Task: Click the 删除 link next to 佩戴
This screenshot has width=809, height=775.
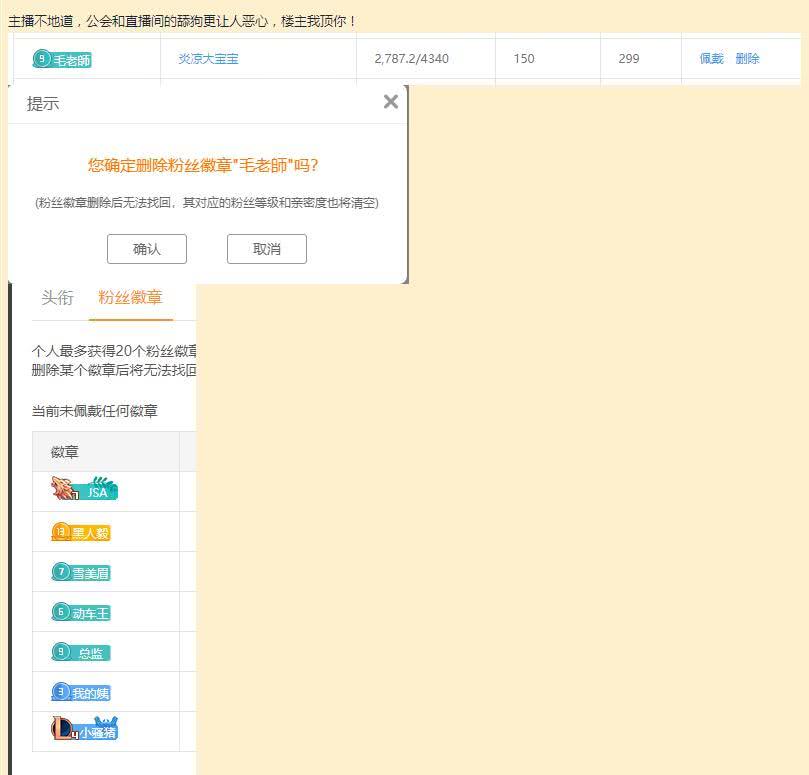Action: click(746, 59)
